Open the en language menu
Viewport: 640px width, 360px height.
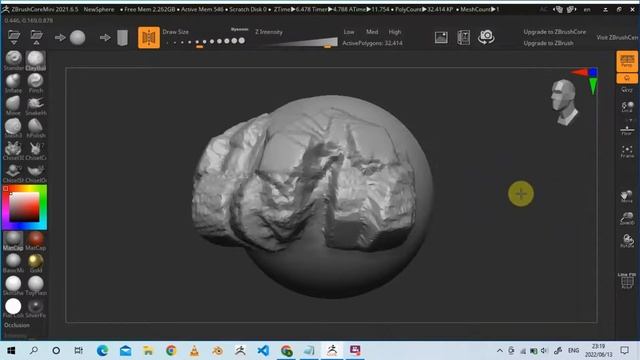tap(587, 9)
